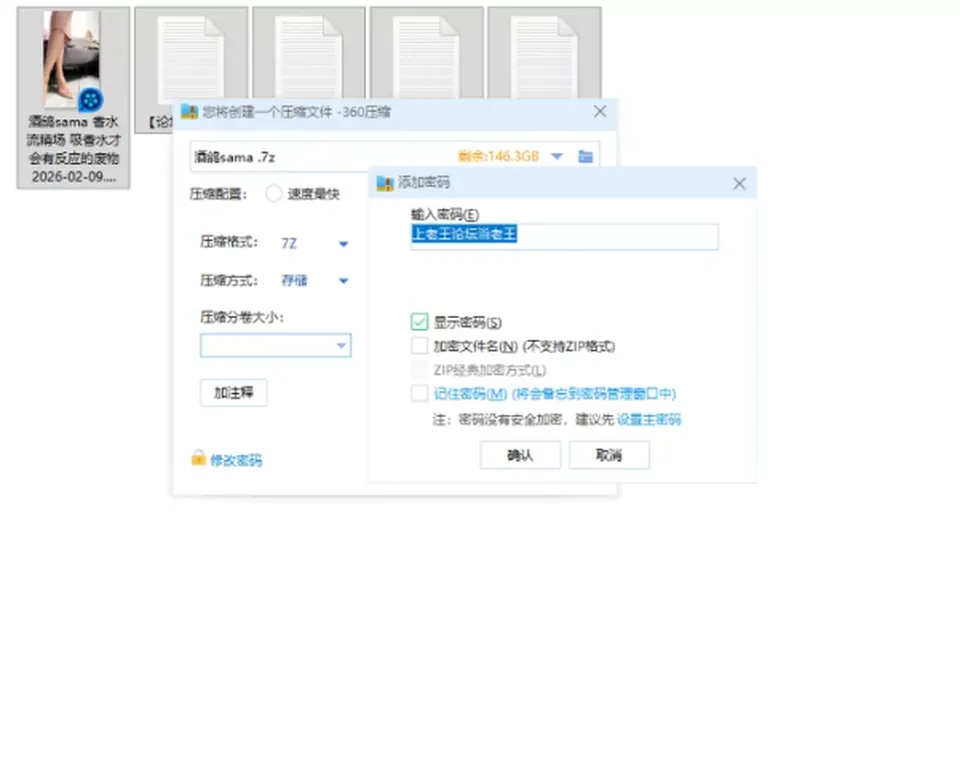Click the 输入密码 password field
Screen dimensions: 960x768
click(564, 236)
